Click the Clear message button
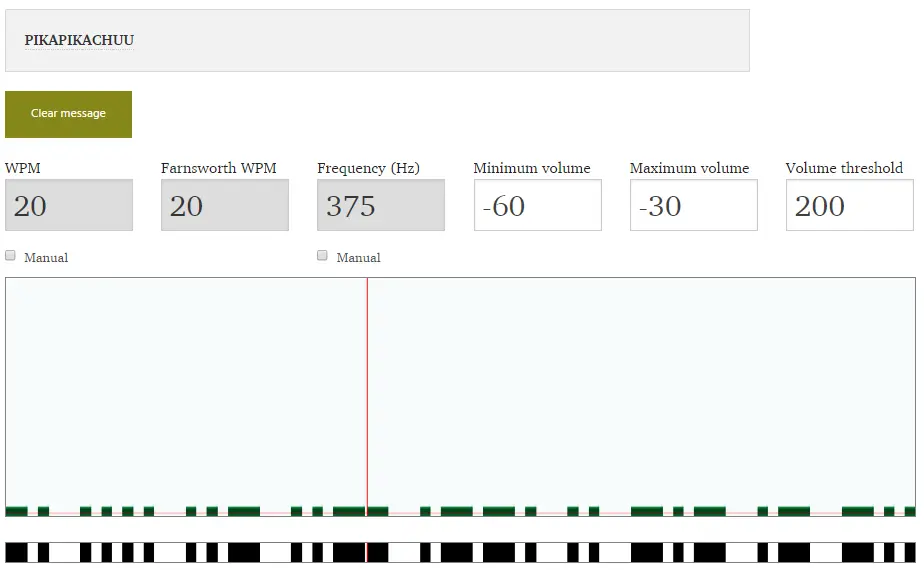This screenshot has width=924, height=570. (x=68, y=114)
